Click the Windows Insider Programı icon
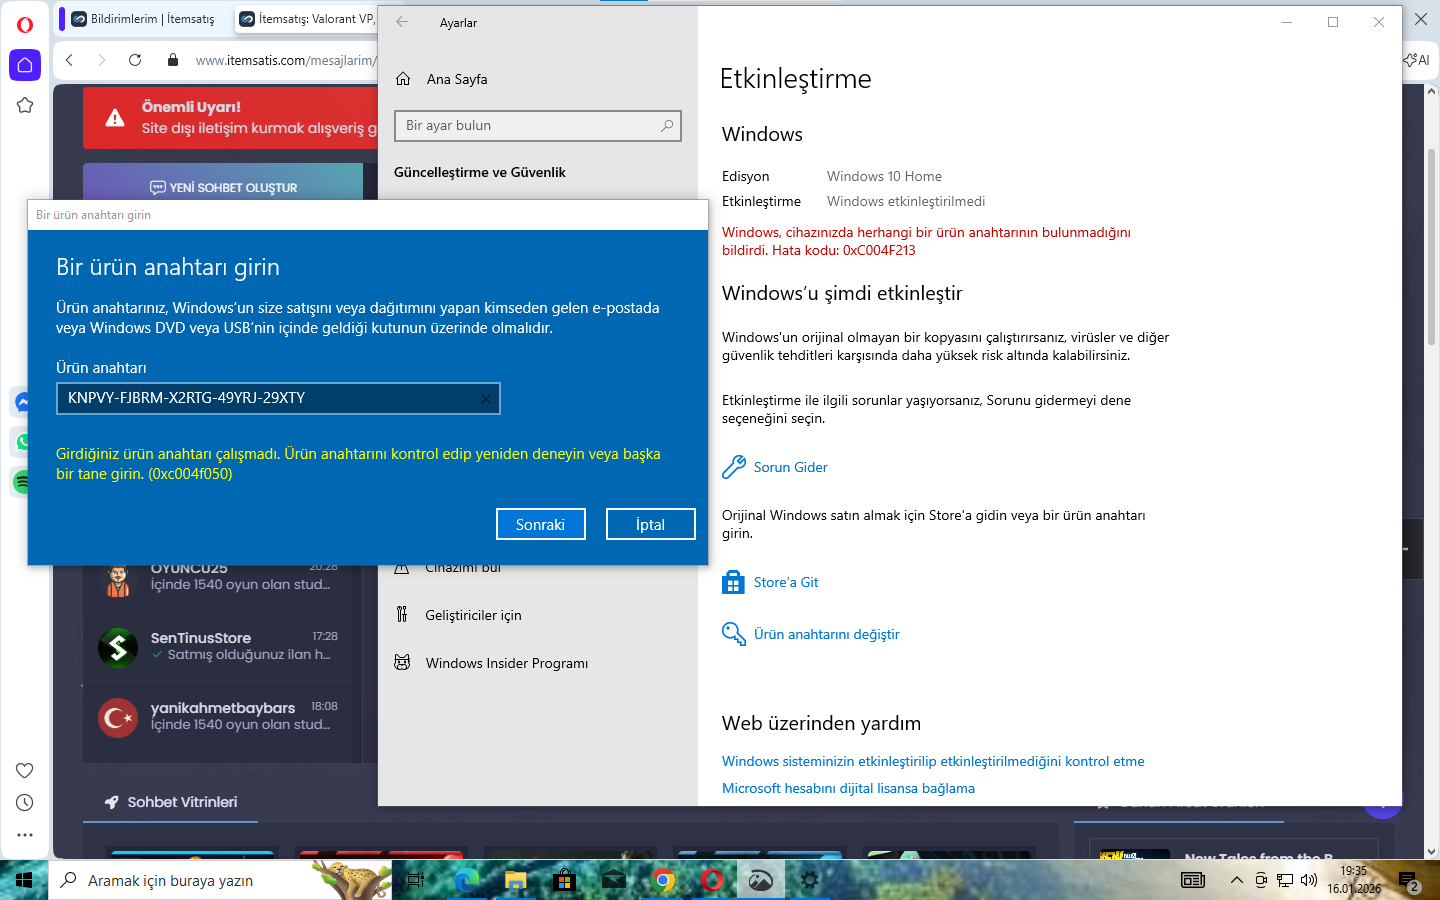Viewport: 1440px width, 900px height. point(402,663)
